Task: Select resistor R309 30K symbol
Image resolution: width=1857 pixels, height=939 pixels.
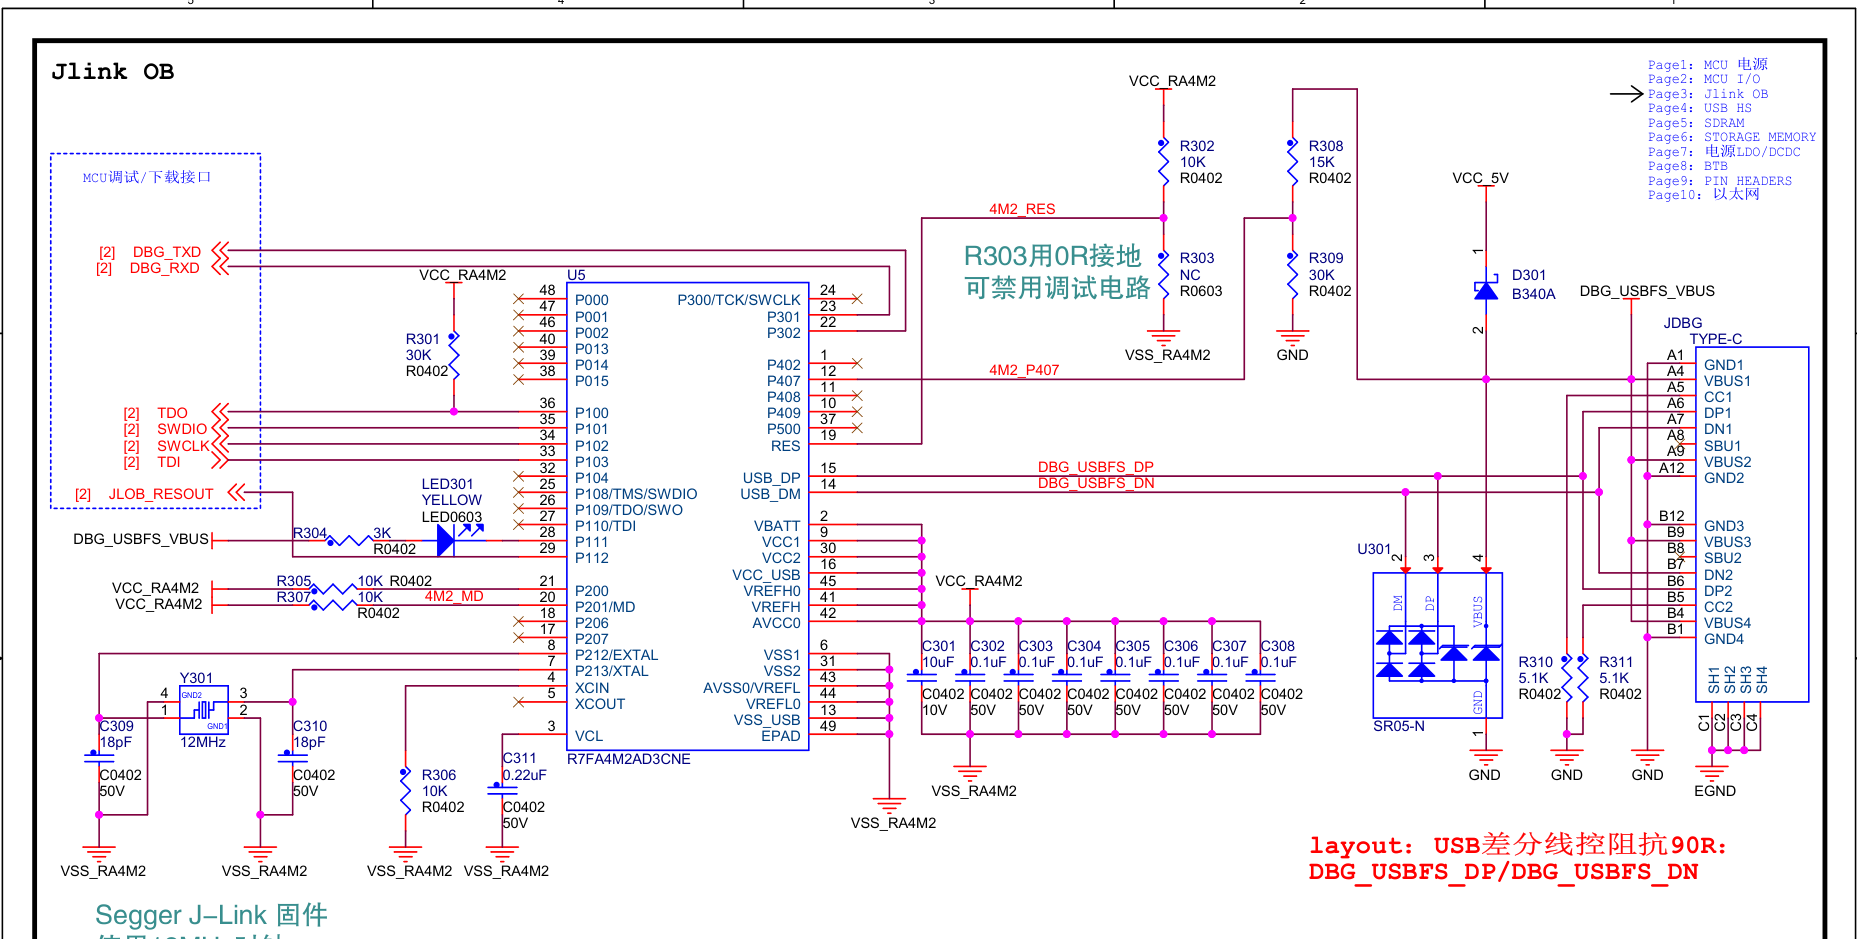Action: pyautogui.click(x=1292, y=274)
